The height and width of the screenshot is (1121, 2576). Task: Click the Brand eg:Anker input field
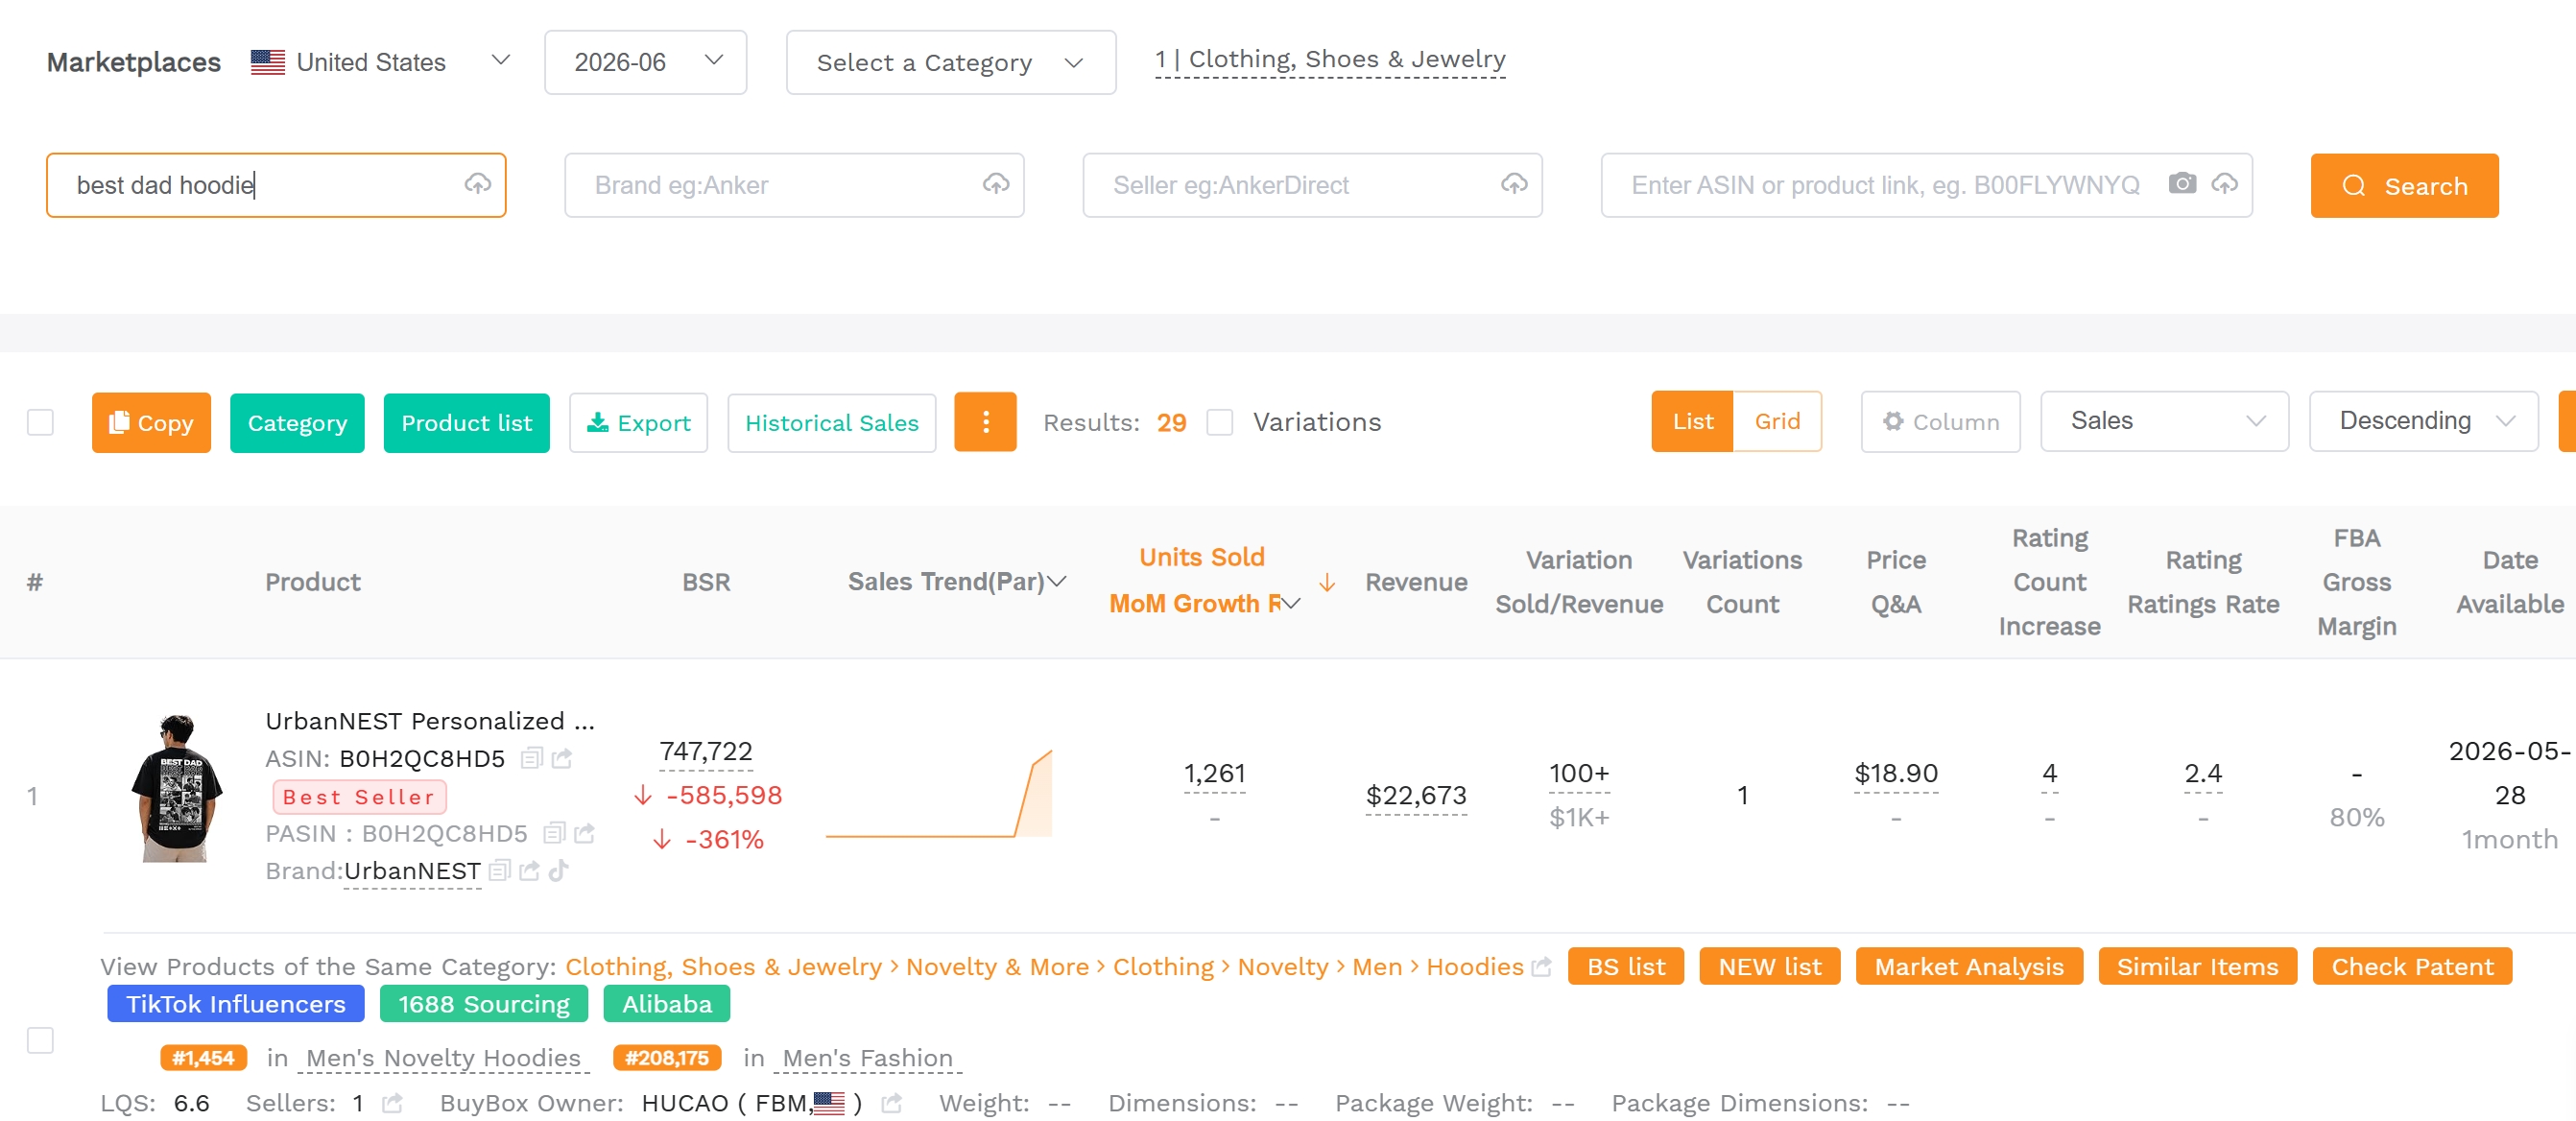(794, 185)
